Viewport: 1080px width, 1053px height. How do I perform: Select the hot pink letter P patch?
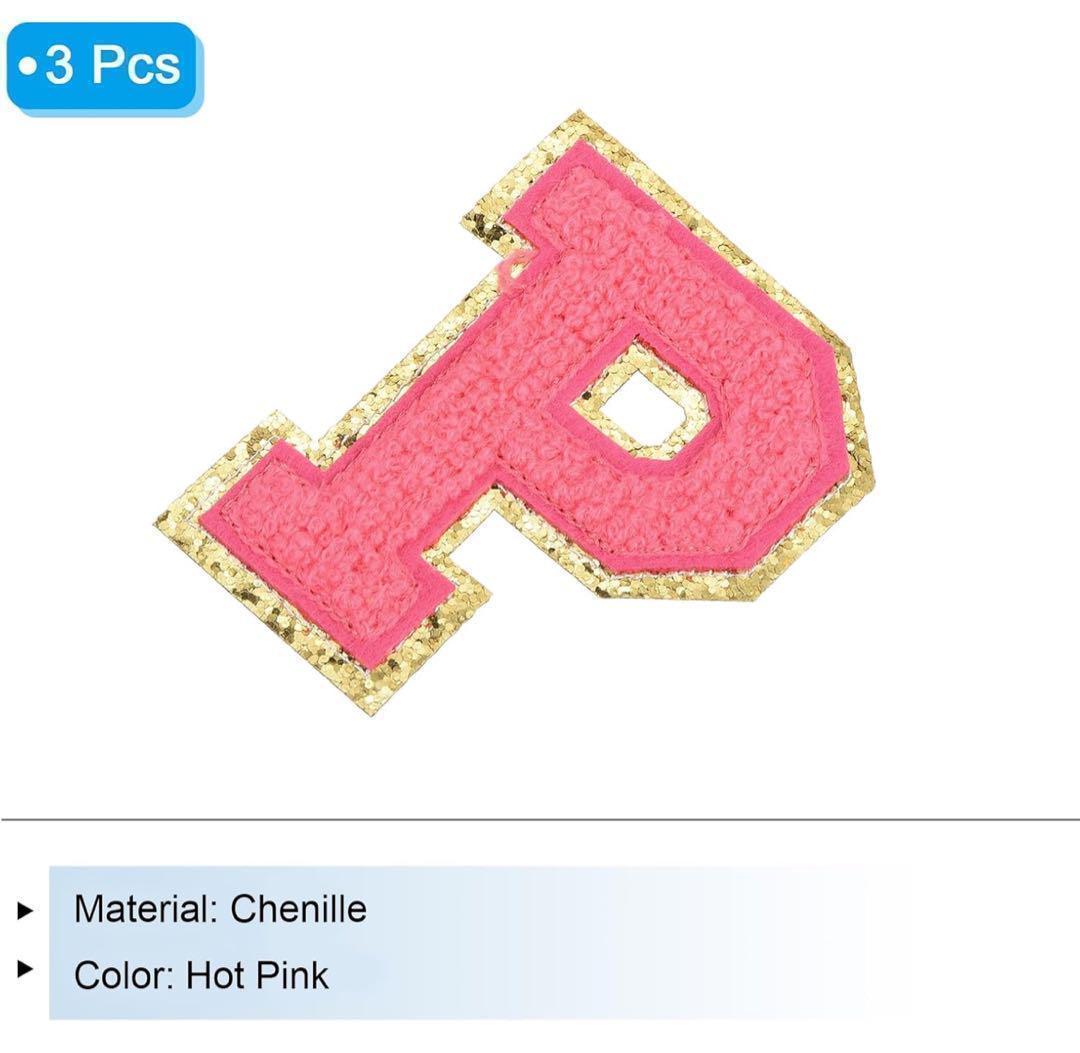coord(515,413)
